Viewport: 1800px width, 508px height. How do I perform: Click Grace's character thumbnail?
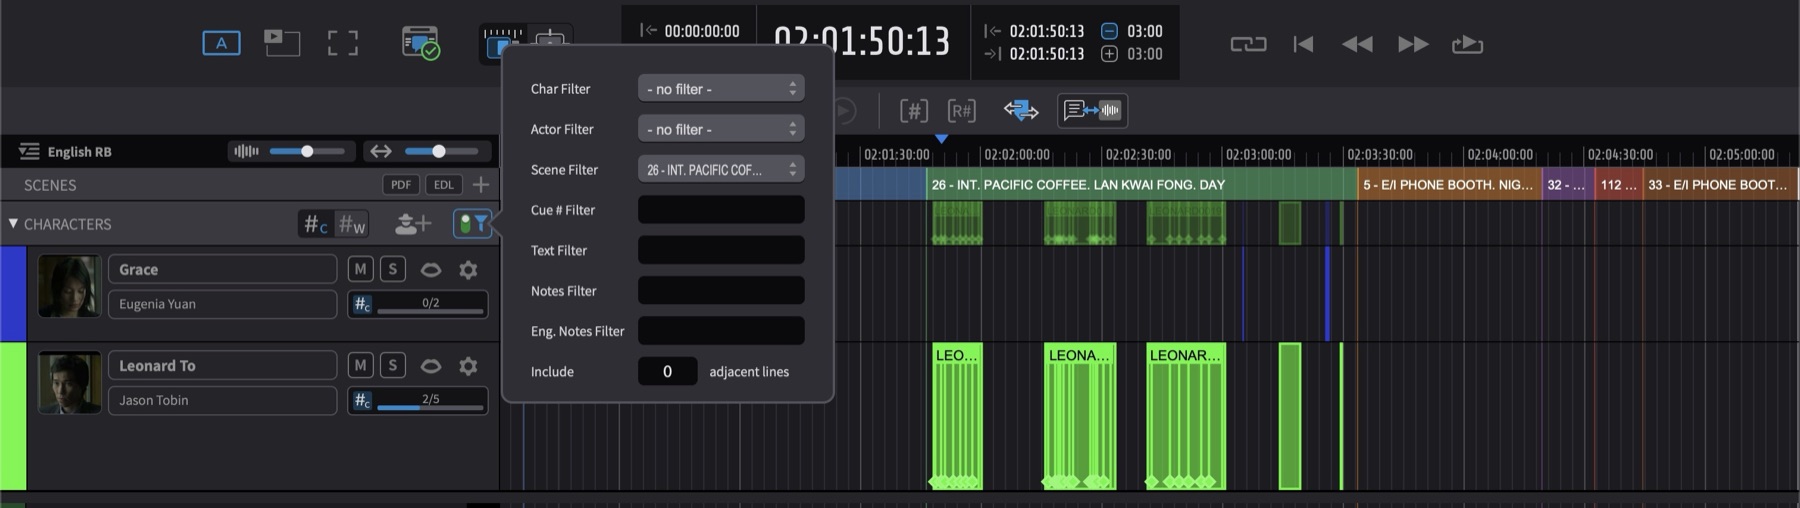pyautogui.click(x=69, y=286)
